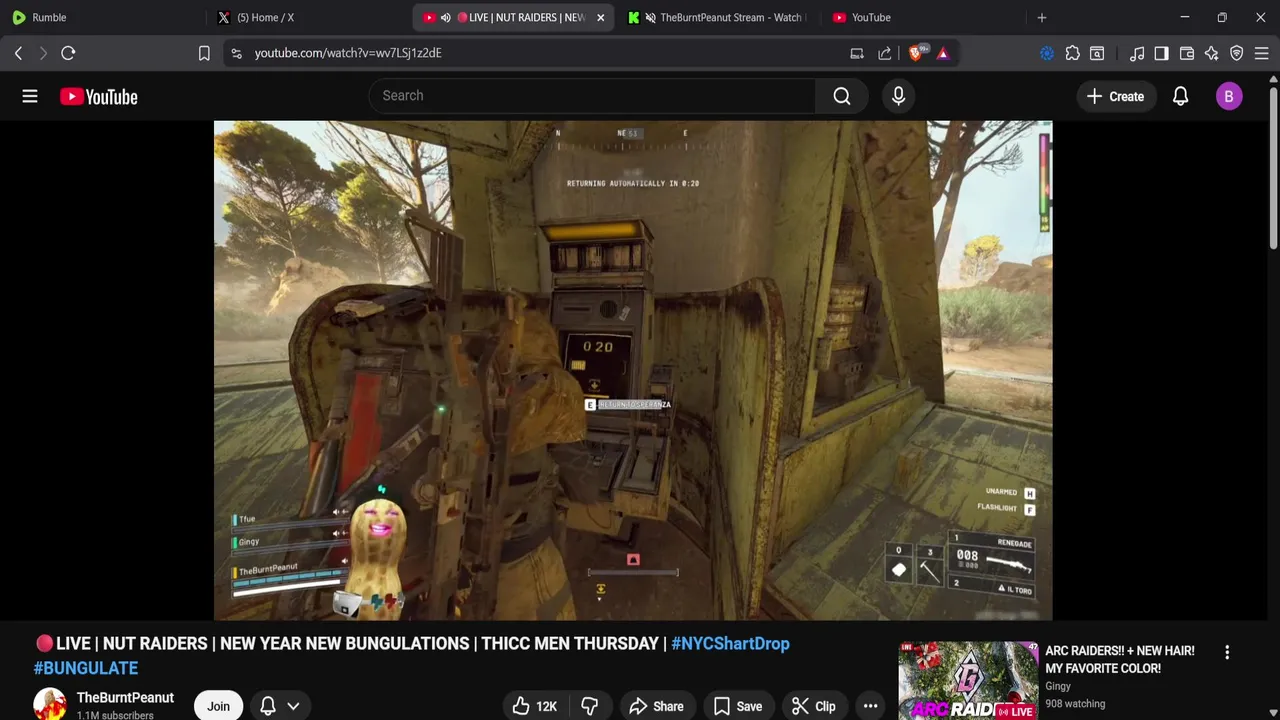Focus the YouTube search field

(x=592, y=96)
